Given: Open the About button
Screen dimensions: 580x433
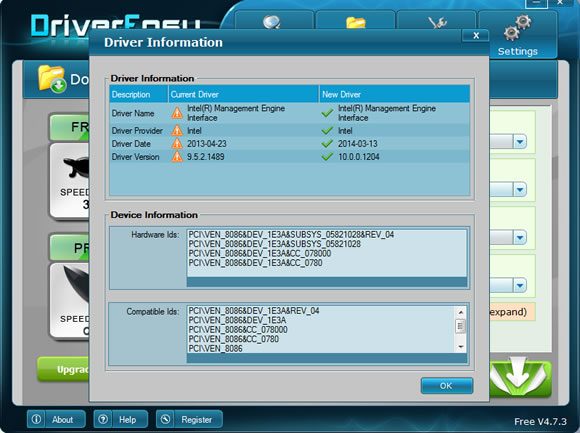Looking at the screenshot, I should [x=56, y=419].
